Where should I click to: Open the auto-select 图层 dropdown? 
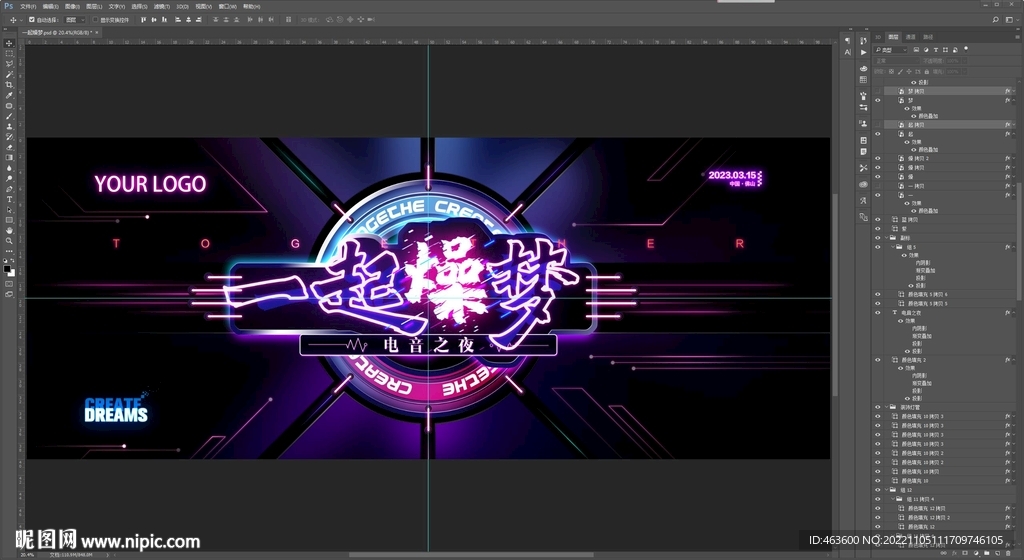[x=75, y=19]
